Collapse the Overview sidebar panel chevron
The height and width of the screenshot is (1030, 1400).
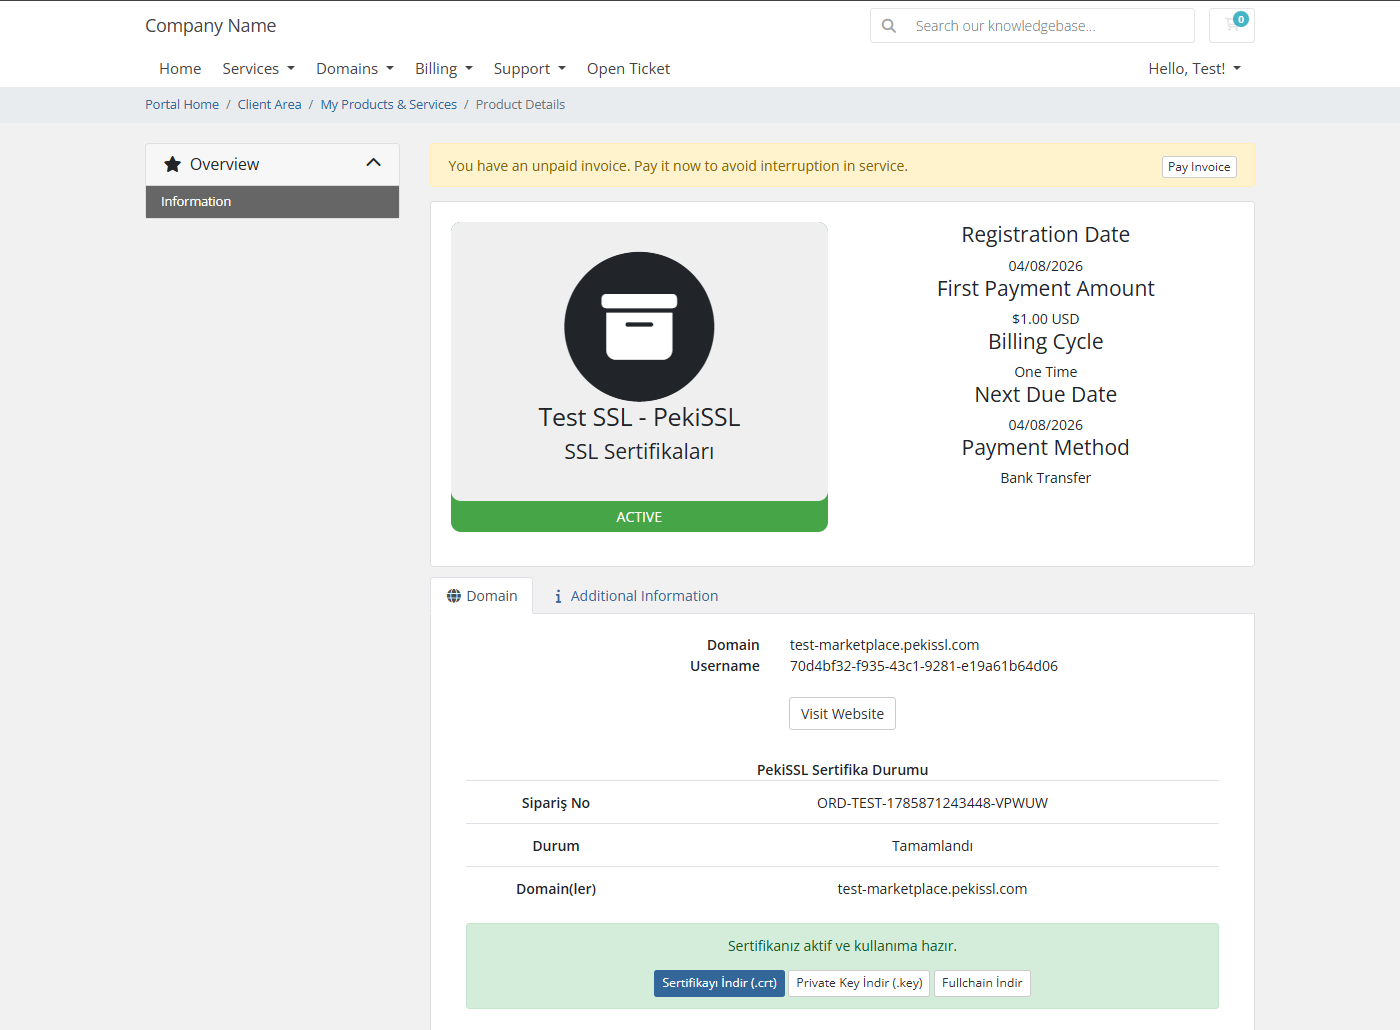pos(374,163)
